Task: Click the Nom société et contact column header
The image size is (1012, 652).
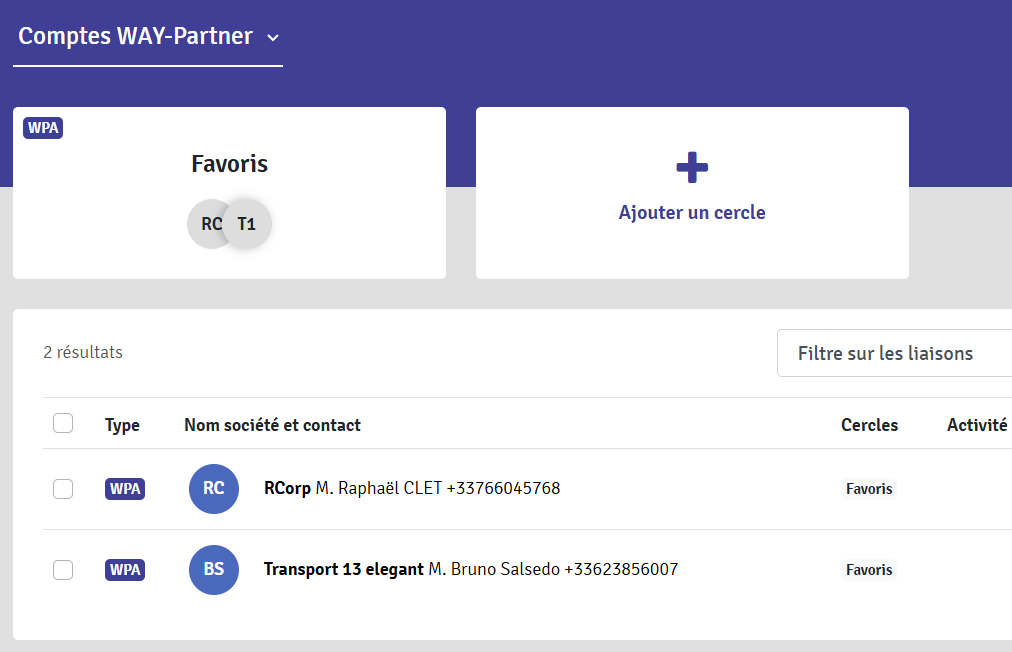Action: [x=272, y=425]
